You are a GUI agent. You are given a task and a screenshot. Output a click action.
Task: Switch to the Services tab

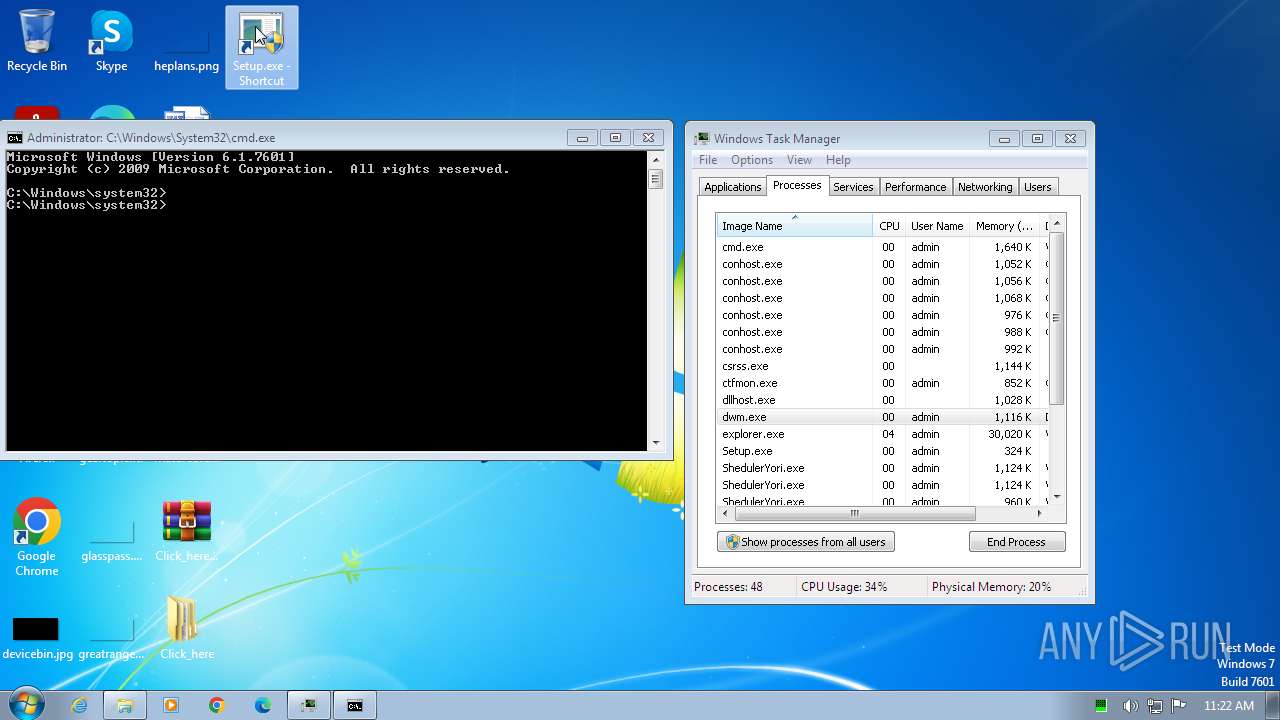coord(853,187)
